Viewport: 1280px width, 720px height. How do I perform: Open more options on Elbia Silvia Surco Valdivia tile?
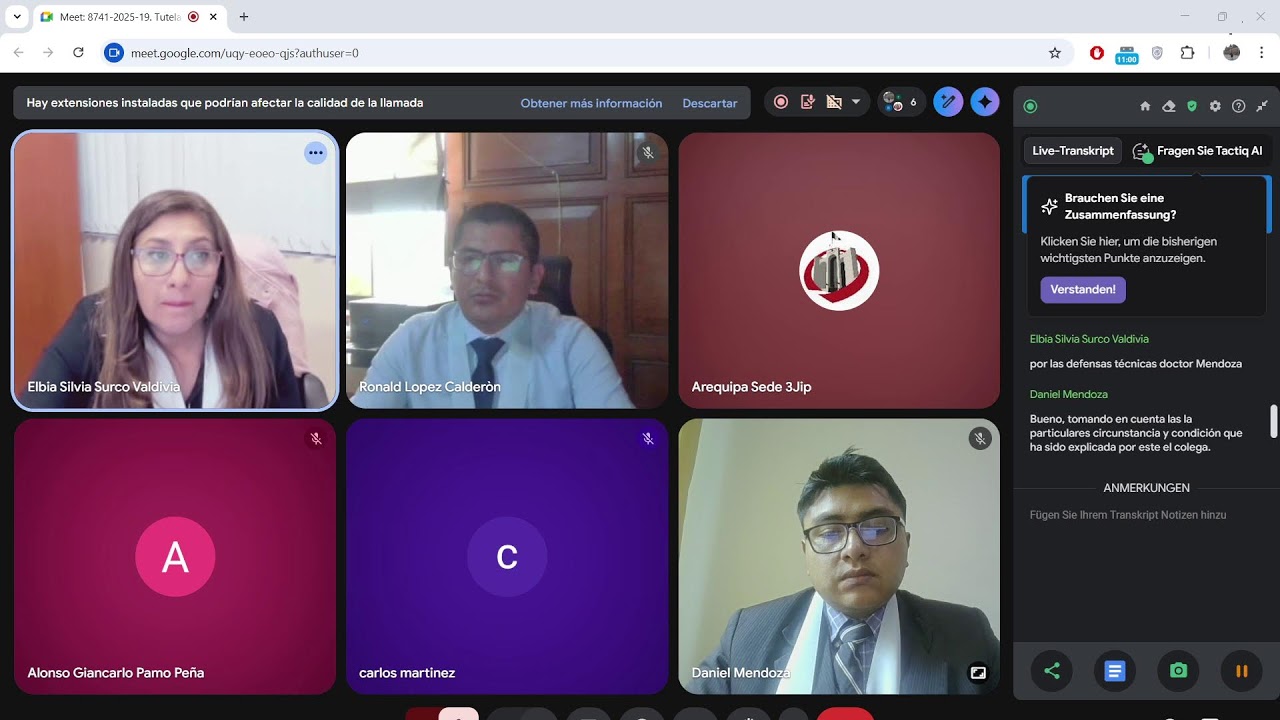pyautogui.click(x=316, y=153)
